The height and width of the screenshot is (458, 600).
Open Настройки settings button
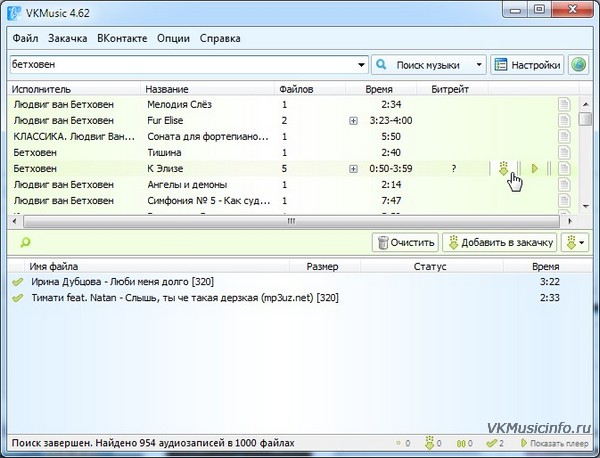[527, 65]
